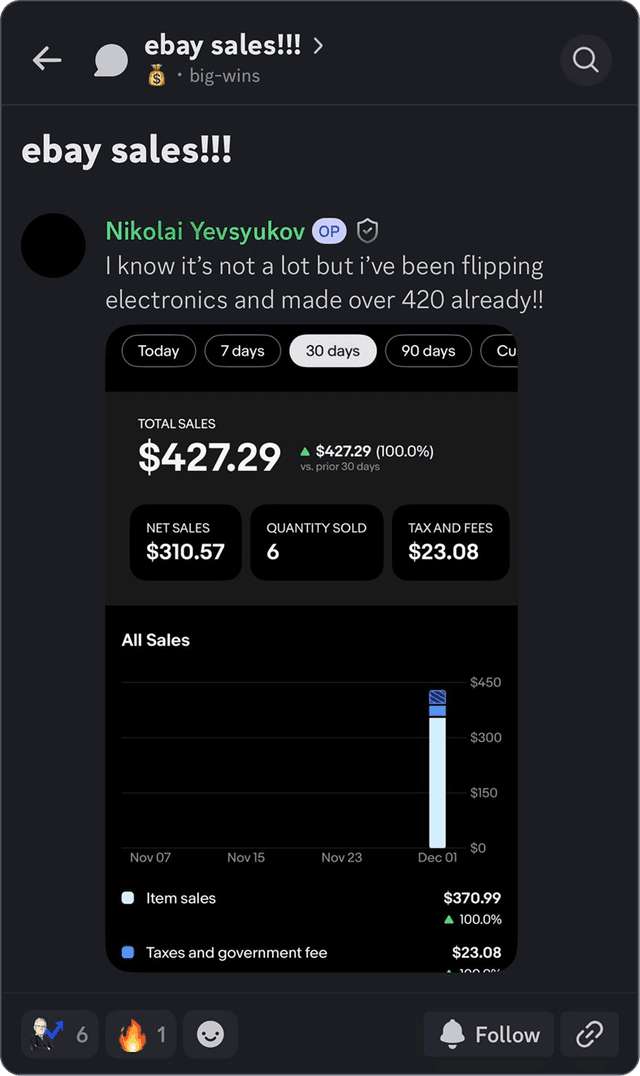
Task: Click the shield badge next to OP
Action: [x=368, y=231]
